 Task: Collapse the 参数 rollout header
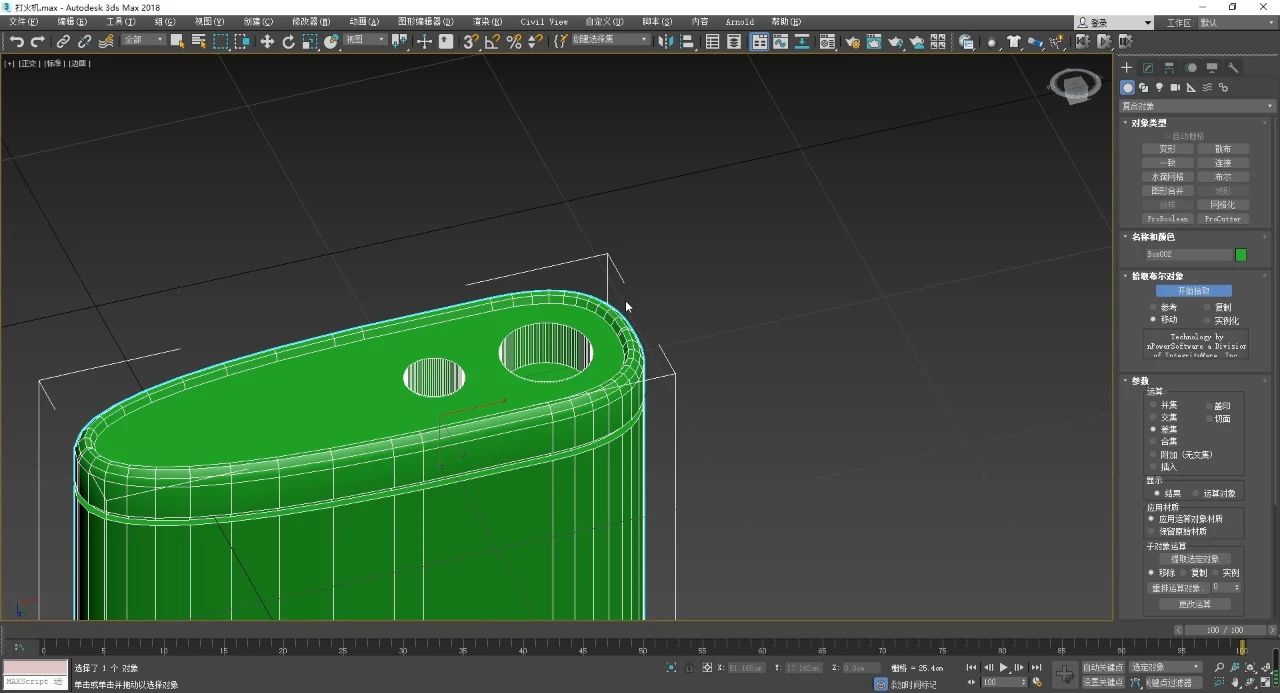tap(1140, 381)
